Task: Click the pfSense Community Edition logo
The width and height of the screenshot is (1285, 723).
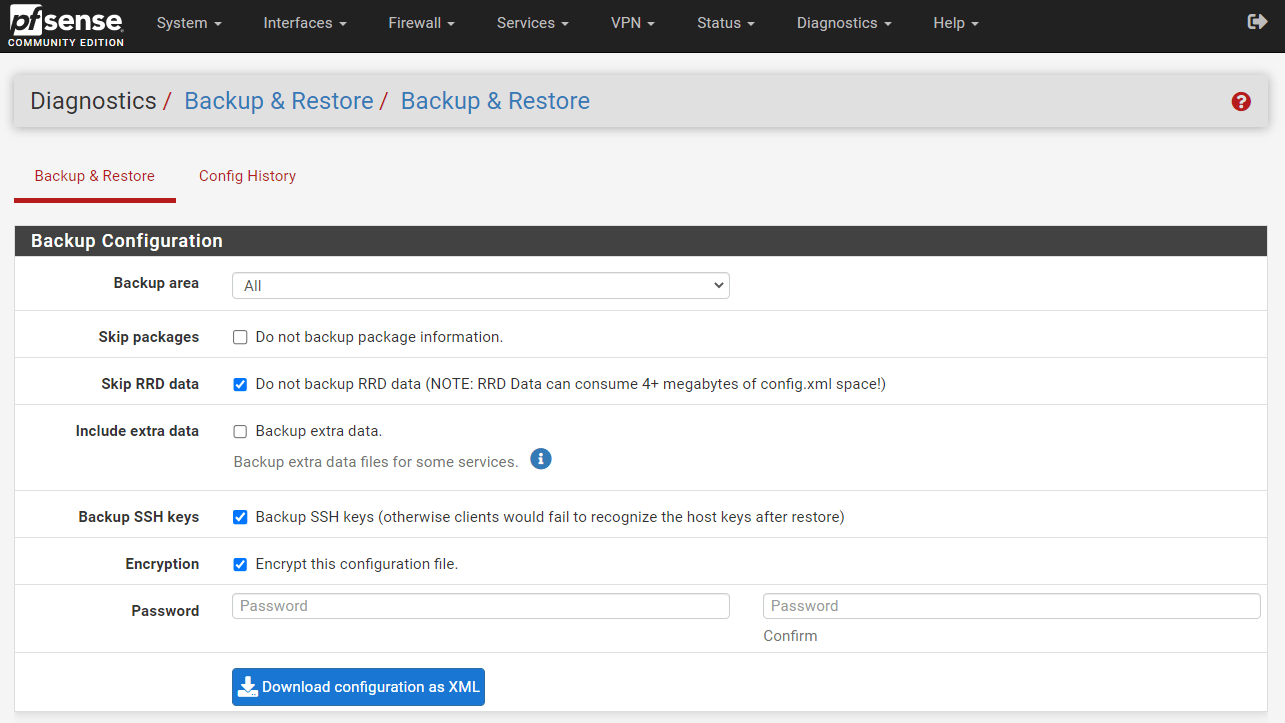Action: 66,25
